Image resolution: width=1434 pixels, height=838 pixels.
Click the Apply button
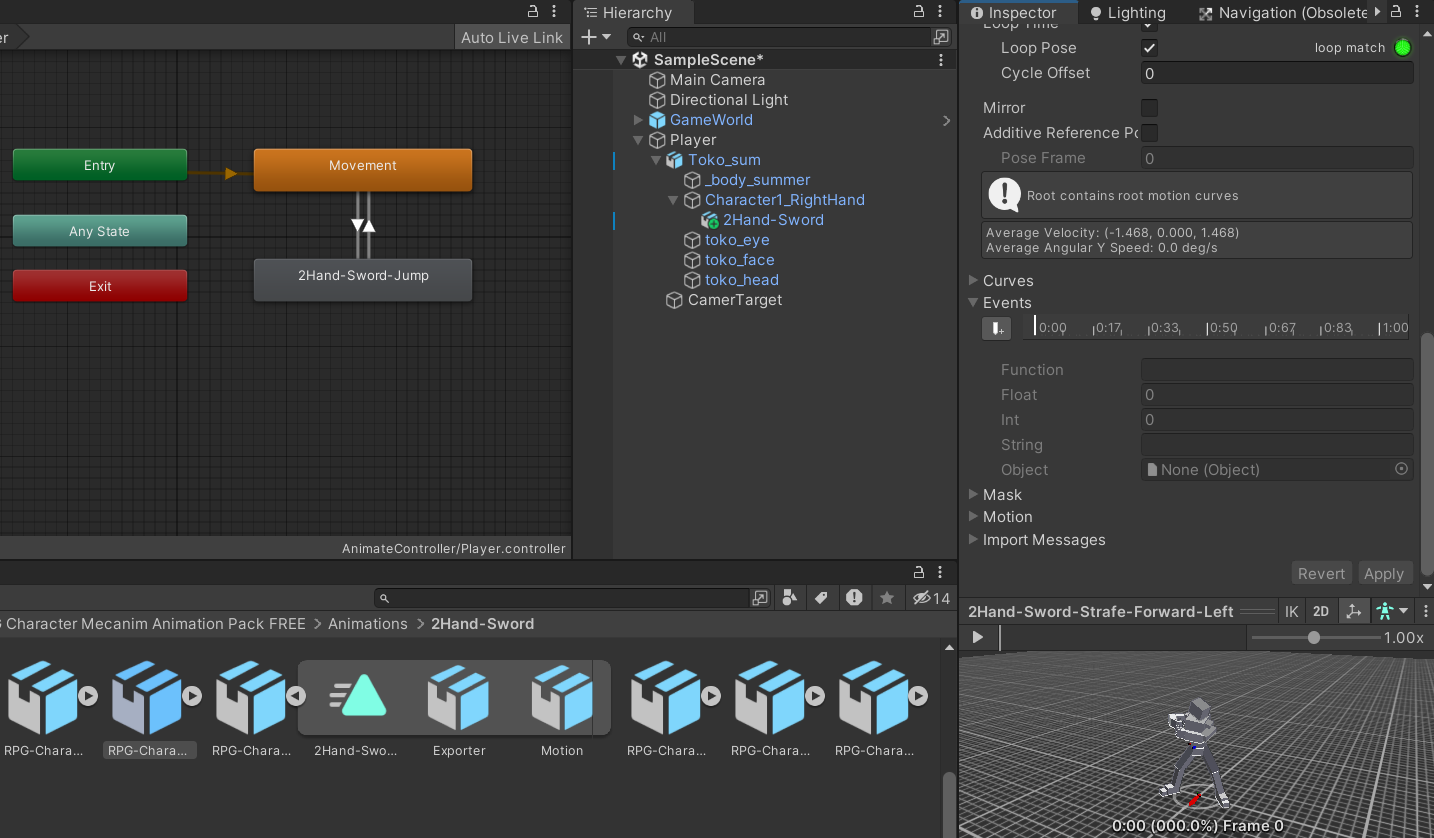tap(1384, 573)
